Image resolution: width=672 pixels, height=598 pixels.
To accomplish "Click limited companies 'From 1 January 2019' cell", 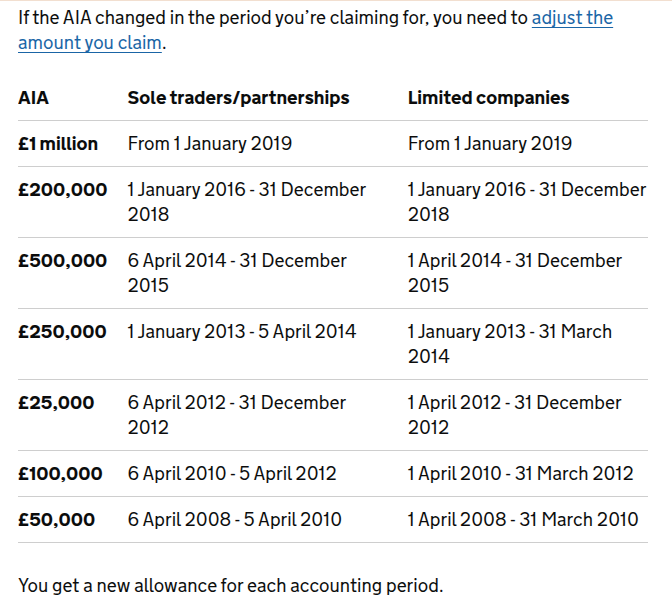I will [490, 144].
